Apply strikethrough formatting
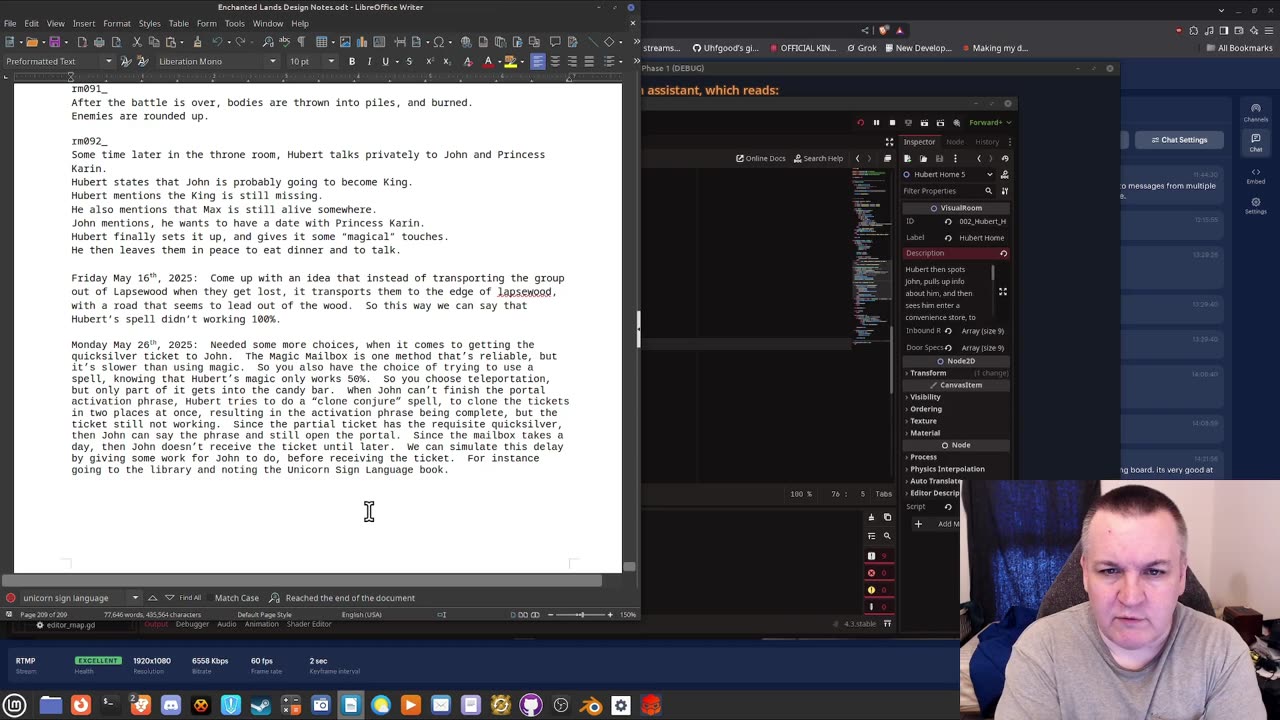The image size is (1280, 720). [x=409, y=62]
